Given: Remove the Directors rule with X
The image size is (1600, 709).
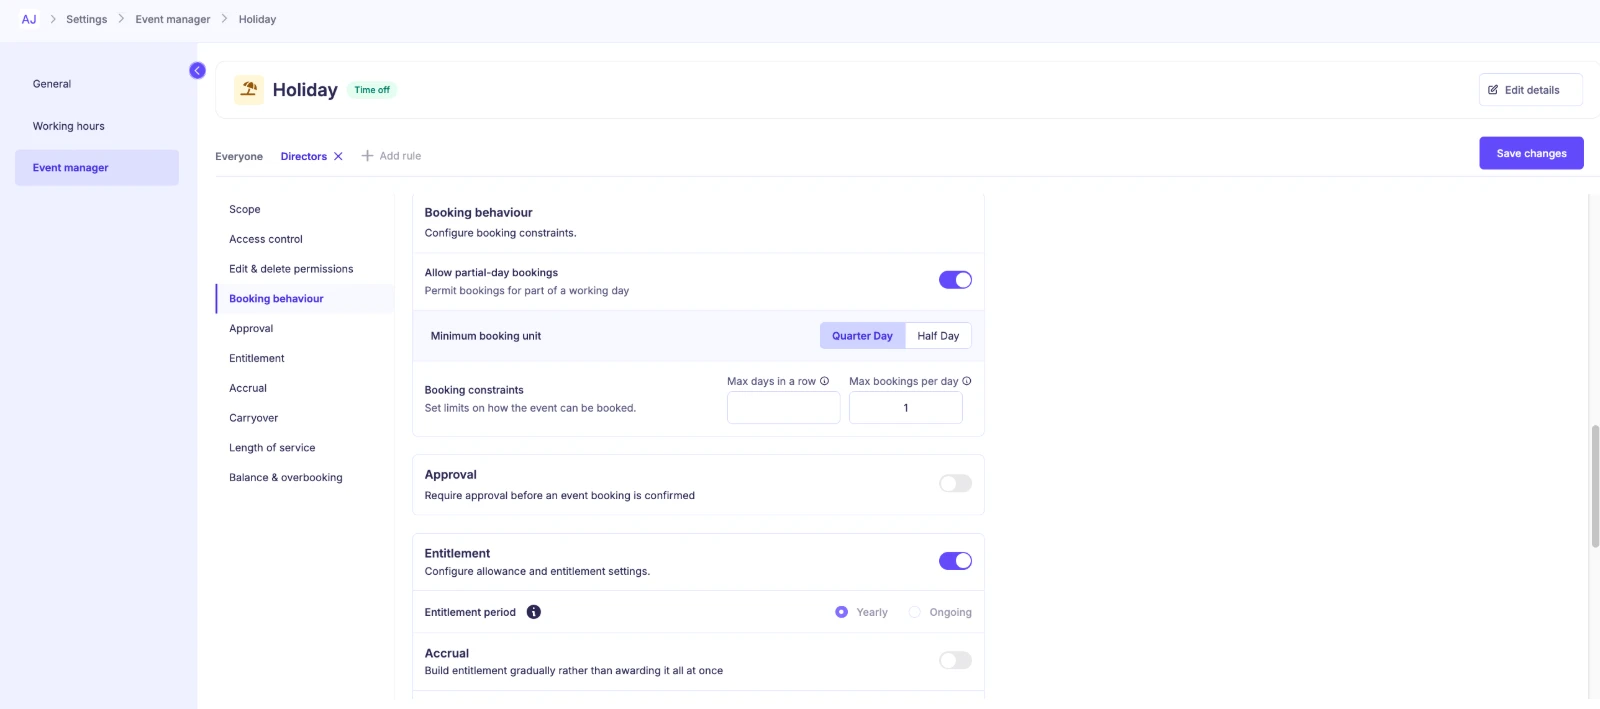Looking at the screenshot, I should pyautogui.click(x=338, y=156).
